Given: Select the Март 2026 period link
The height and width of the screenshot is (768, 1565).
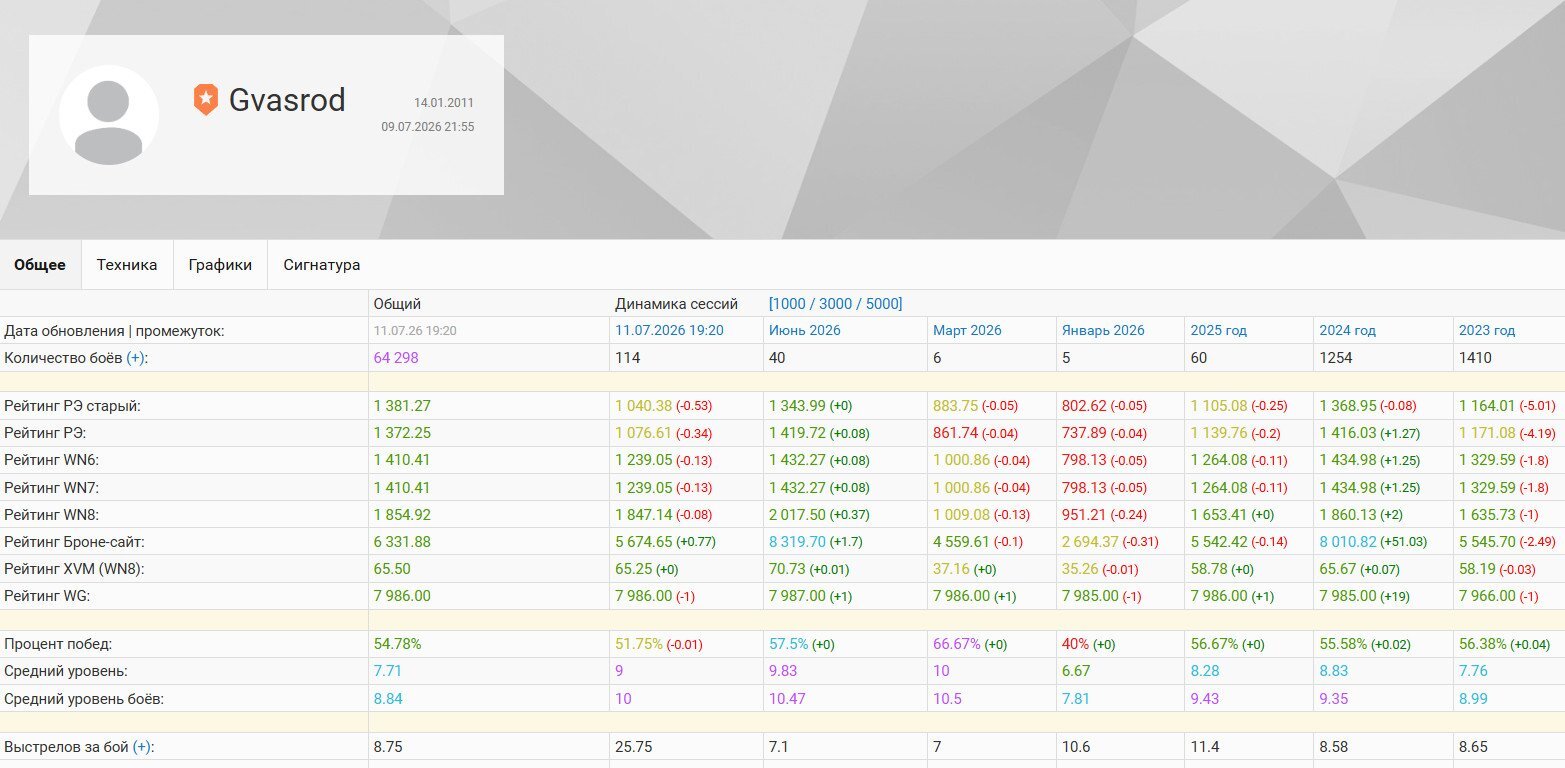Looking at the screenshot, I should [967, 330].
